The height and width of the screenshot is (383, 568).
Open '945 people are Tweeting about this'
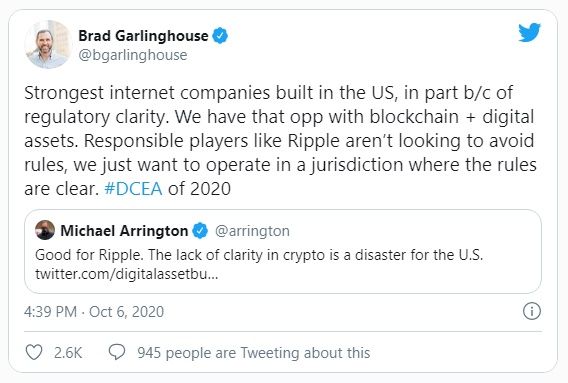254,353
